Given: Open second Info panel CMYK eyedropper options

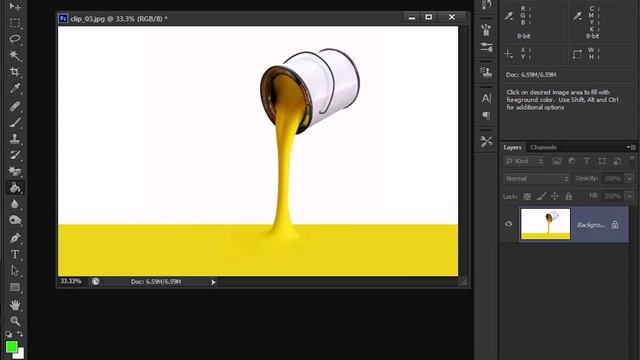Looking at the screenshot, I should (578, 16).
